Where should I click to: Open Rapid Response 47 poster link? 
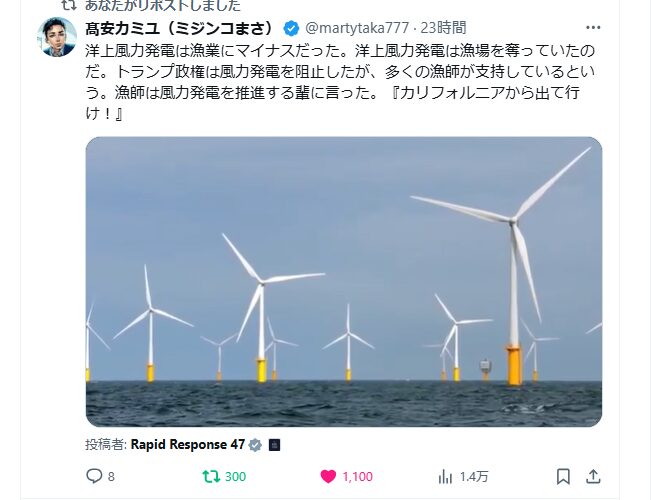[x=188, y=445]
